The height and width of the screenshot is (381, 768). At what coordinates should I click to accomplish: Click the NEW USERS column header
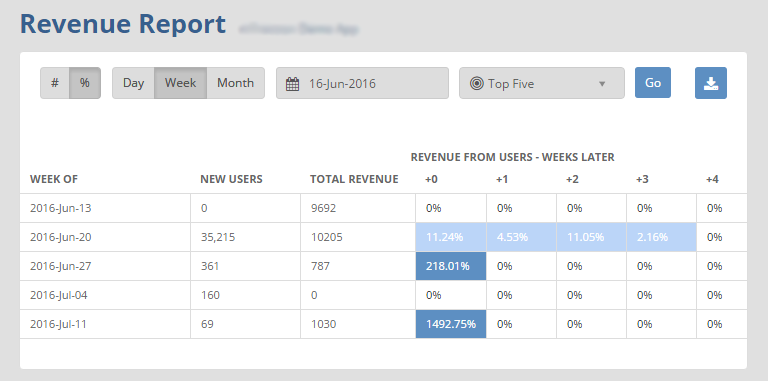coord(231,179)
